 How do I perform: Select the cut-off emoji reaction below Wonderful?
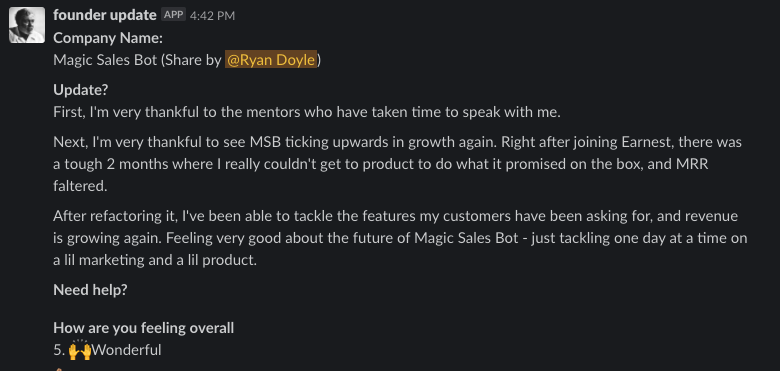(x=59, y=370)
